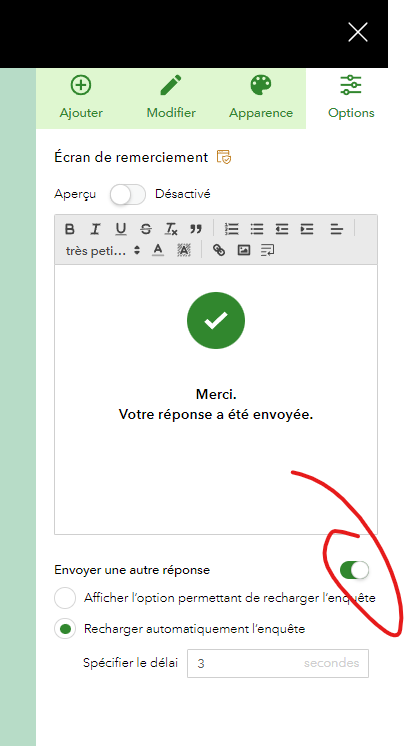Choose text font color
Screen dimensions: 406x746
[x=158, y=250]
